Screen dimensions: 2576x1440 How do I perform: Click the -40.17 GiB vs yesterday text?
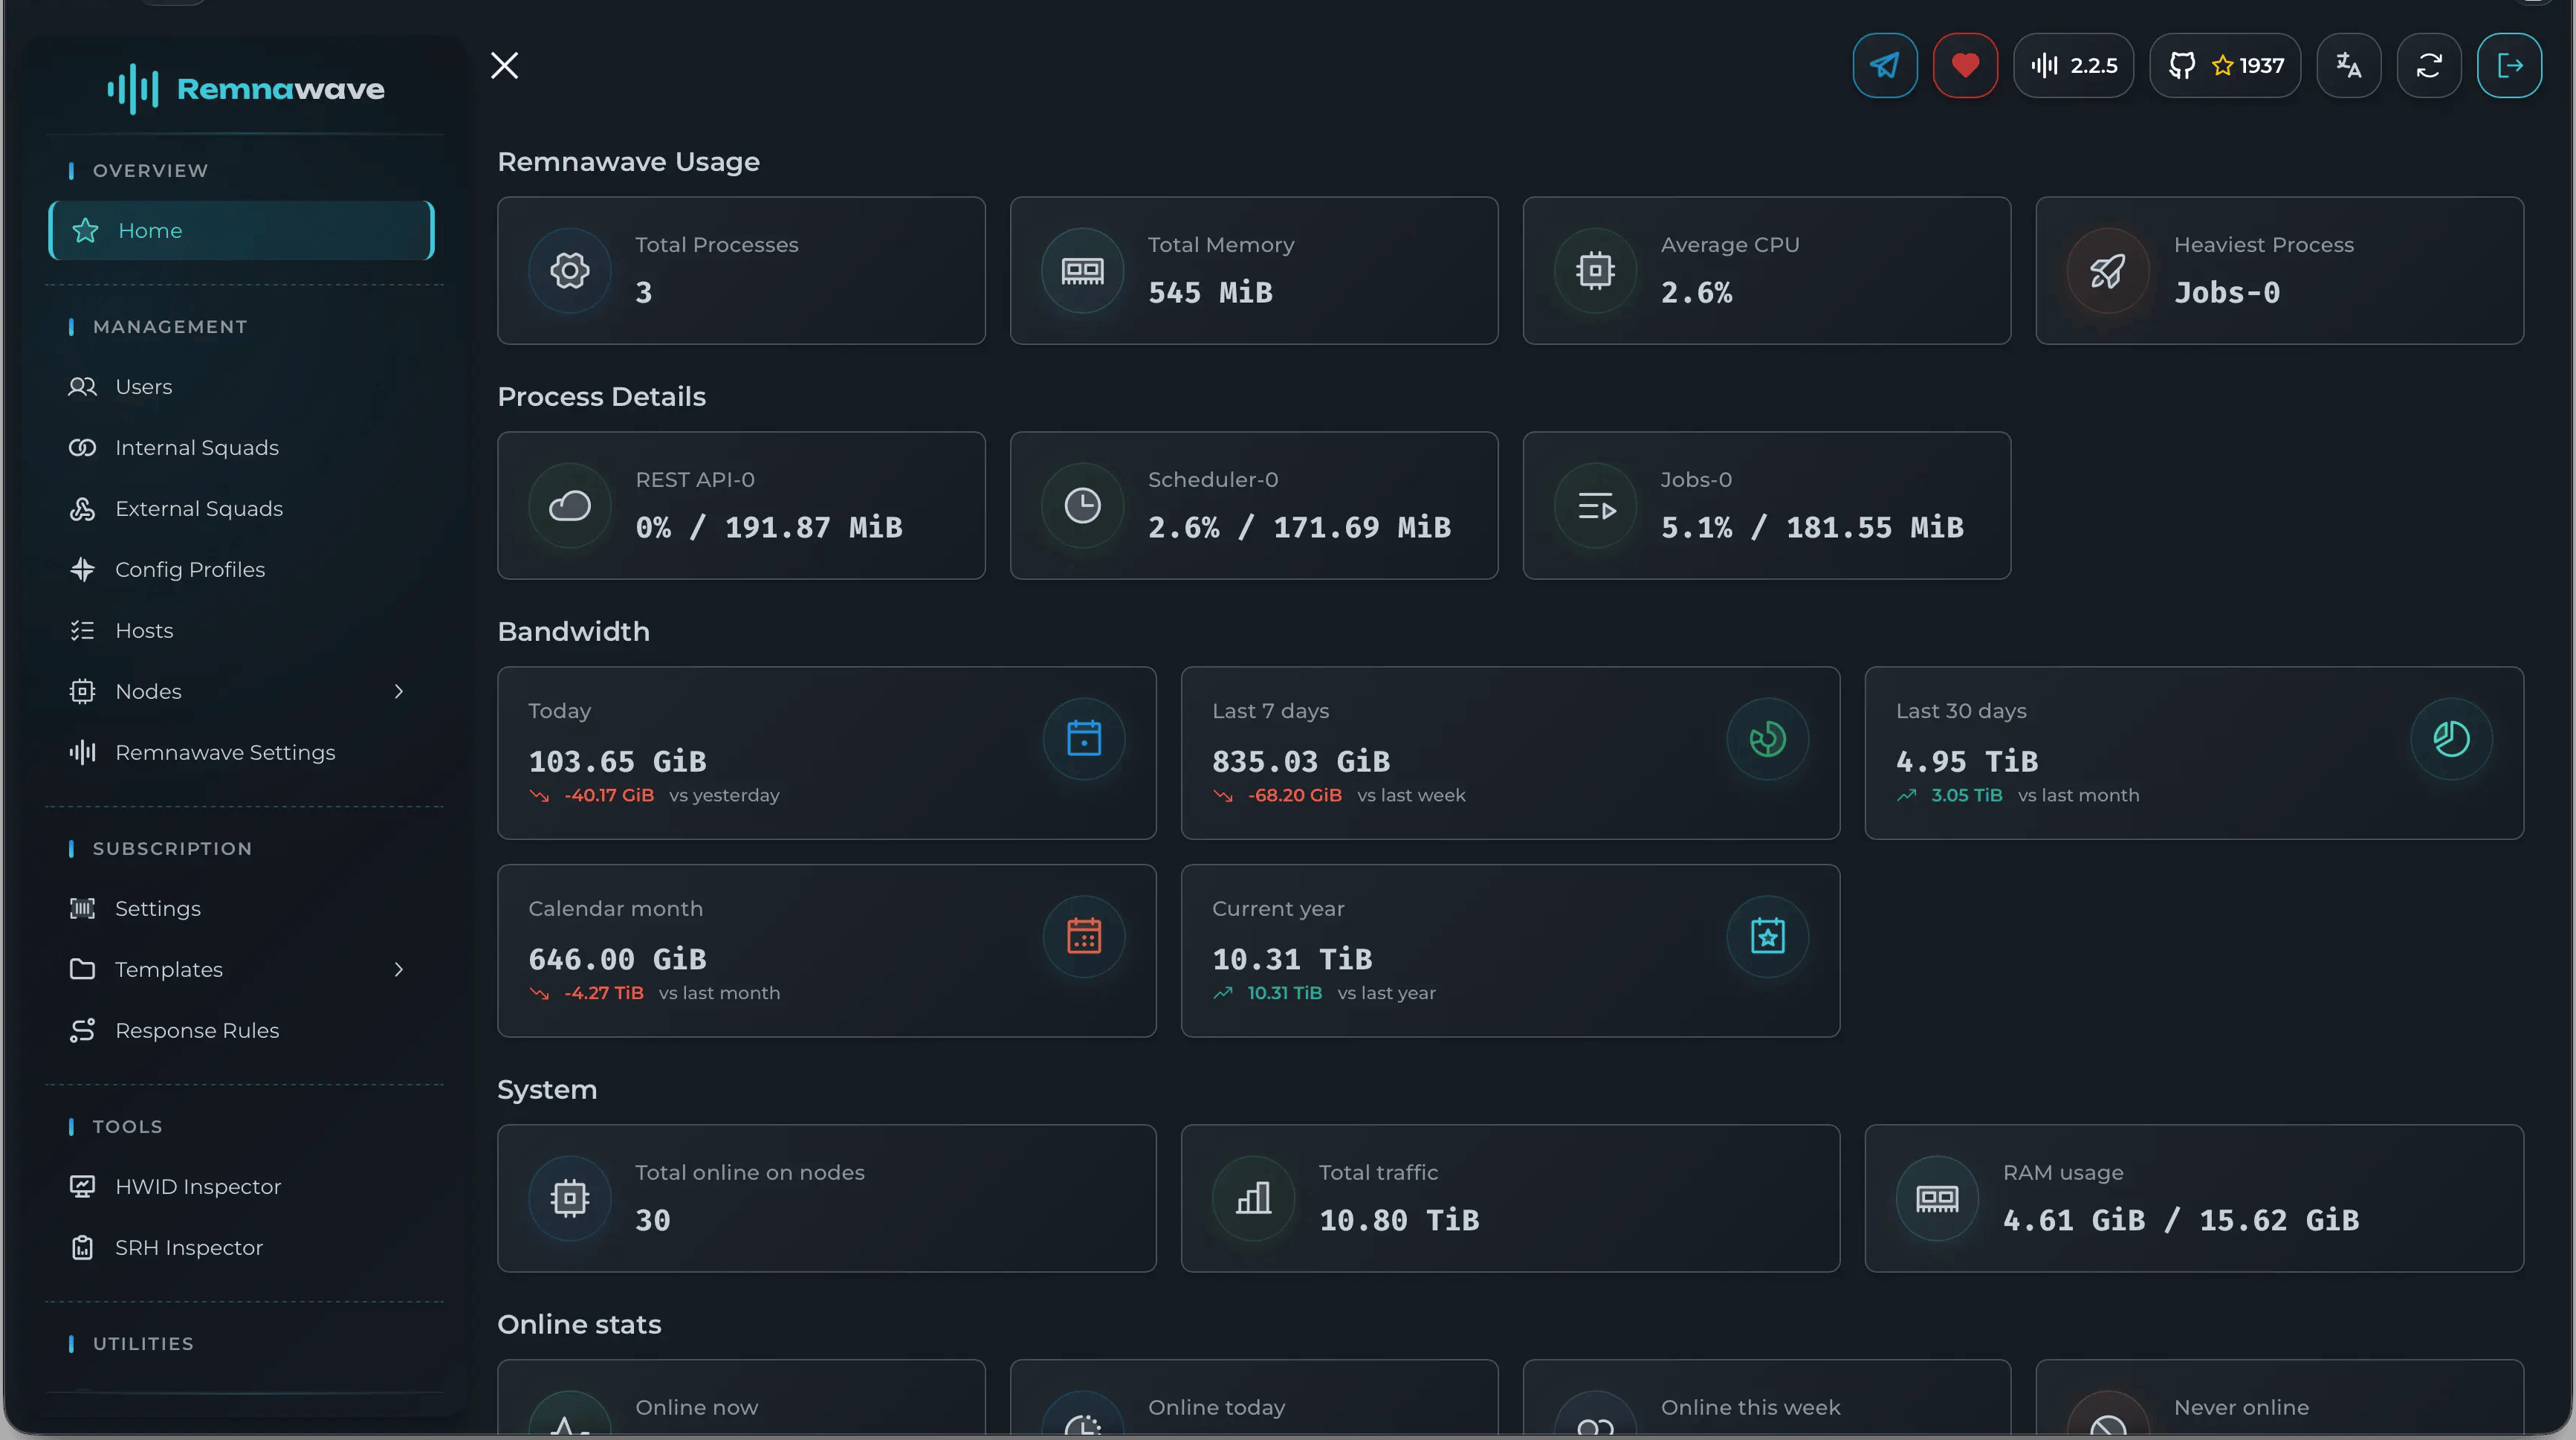point(654,796)
